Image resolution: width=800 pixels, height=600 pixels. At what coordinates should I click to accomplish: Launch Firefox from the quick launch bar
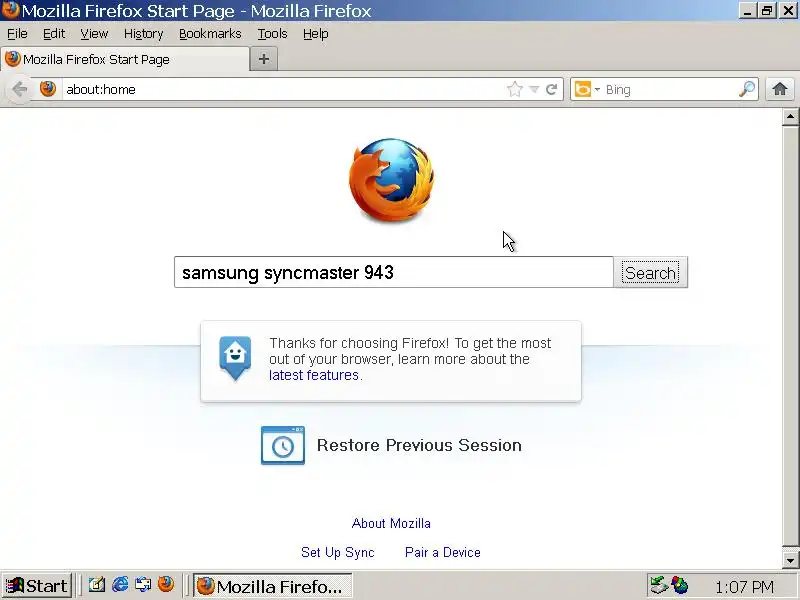tap(166, 585)
